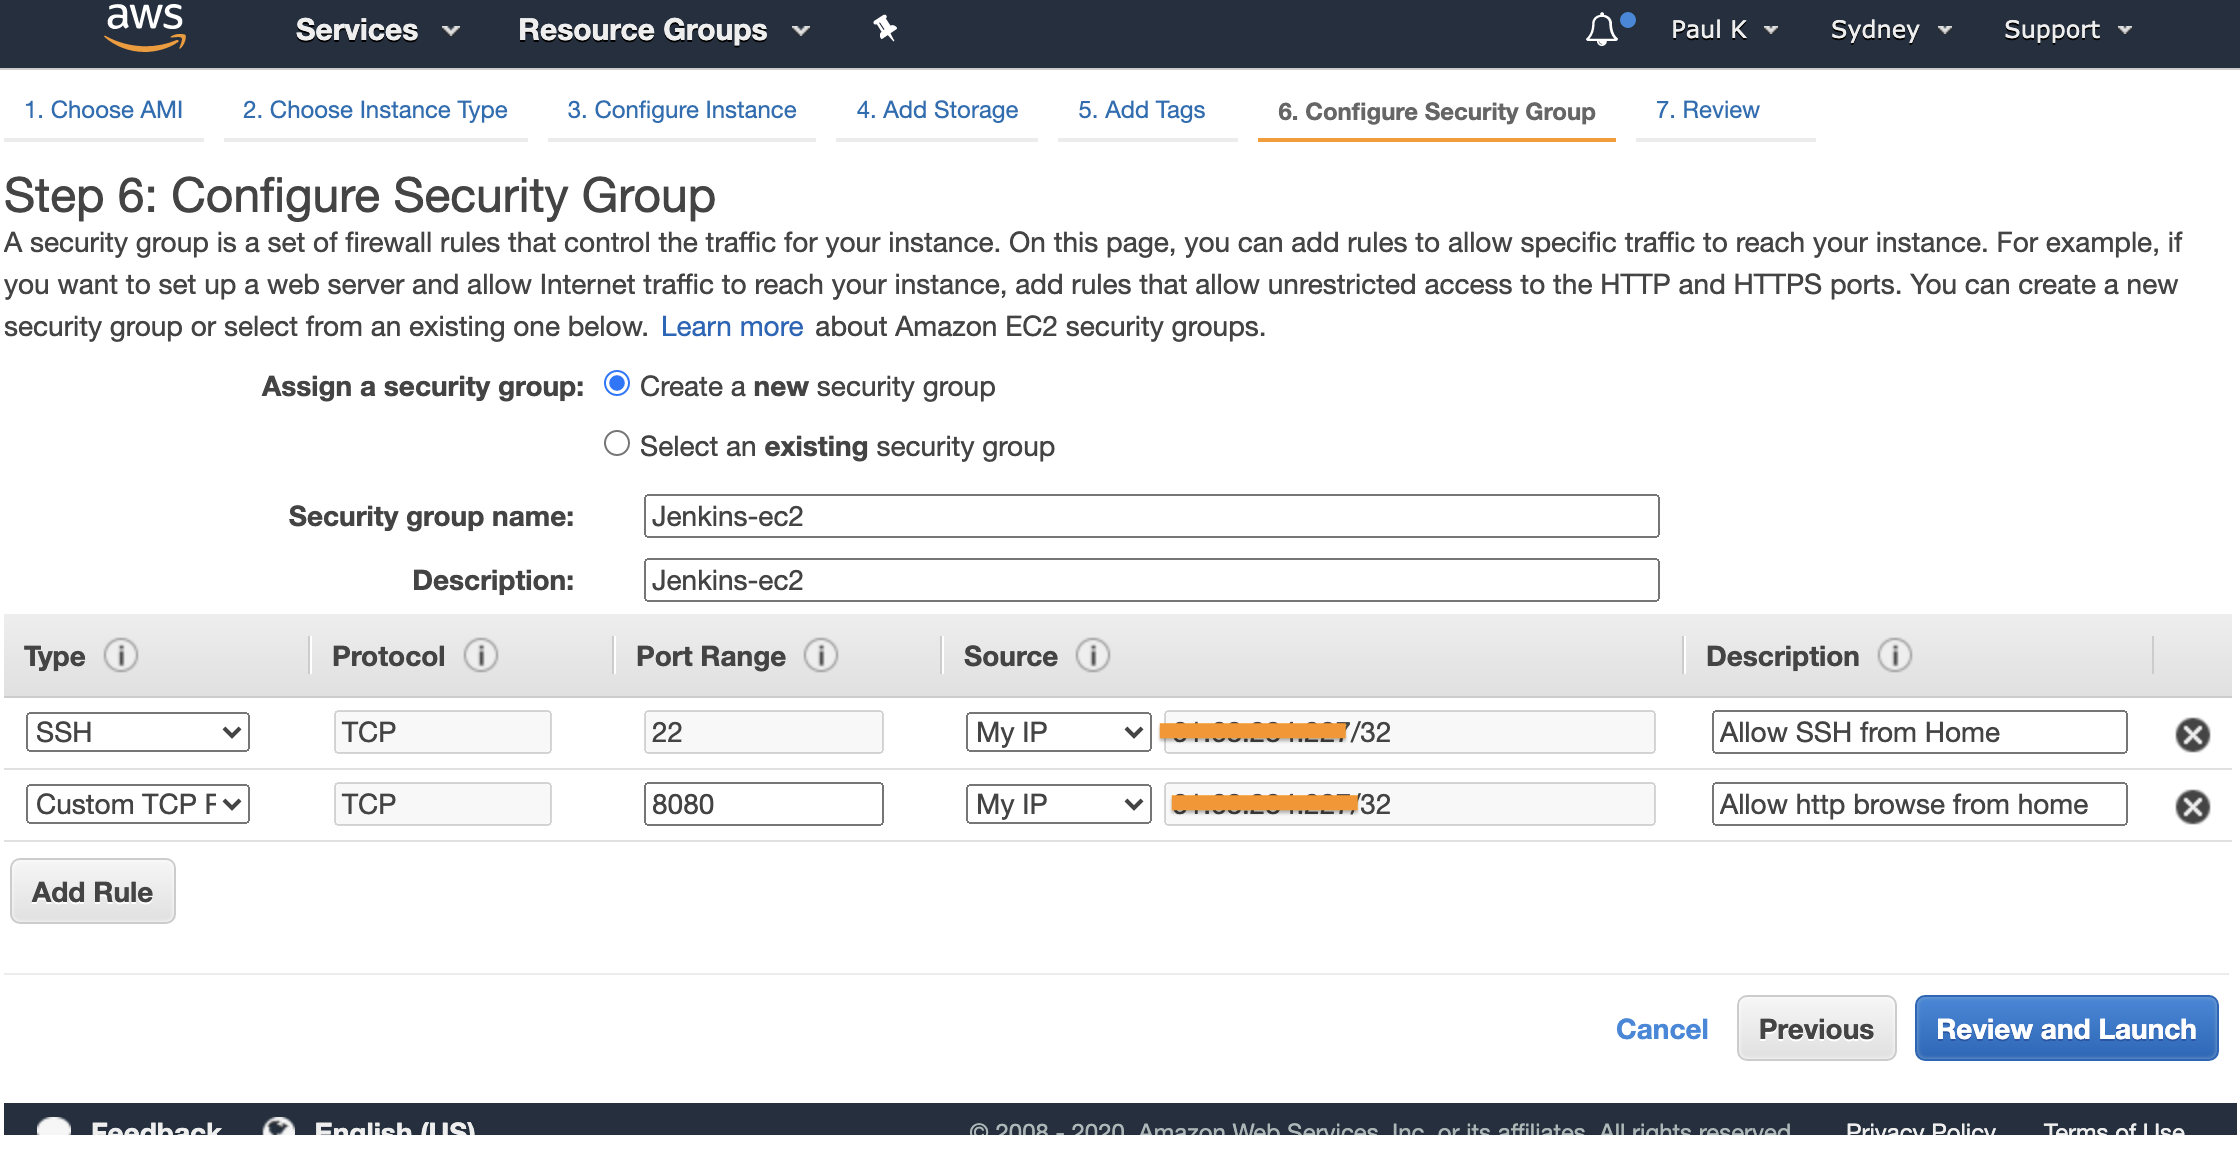This screenshot has width=2240, height=1165.
Task: Click the Previous button
Action: click(1816, 1029)
